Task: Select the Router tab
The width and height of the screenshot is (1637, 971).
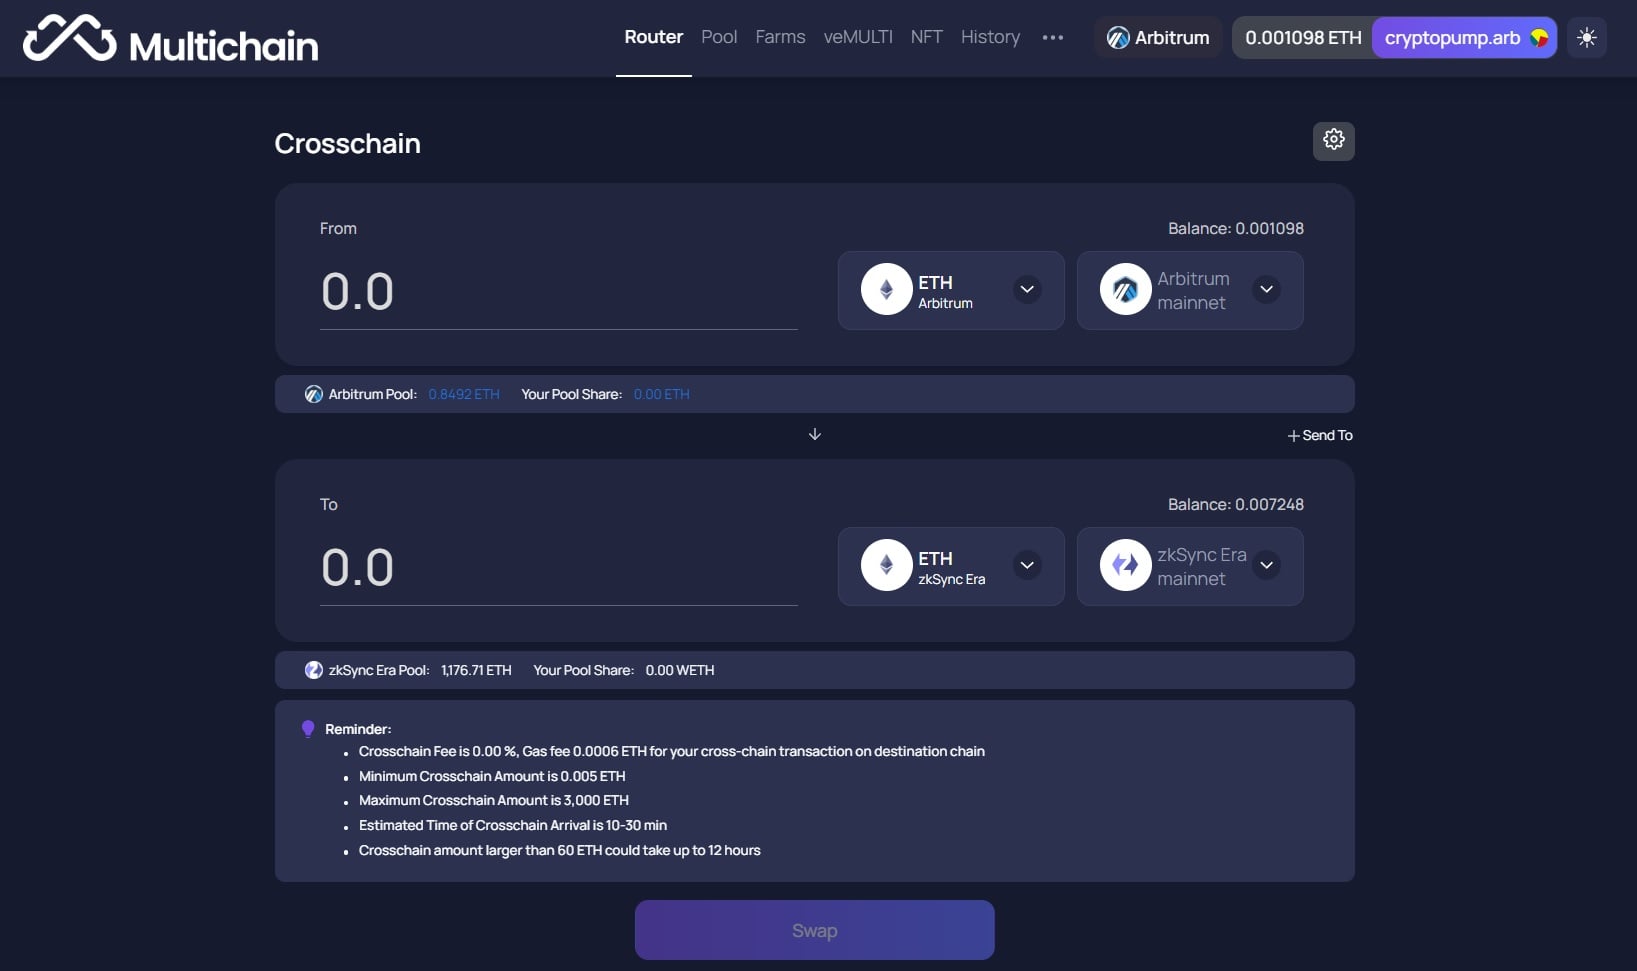Action: (653, 37)
